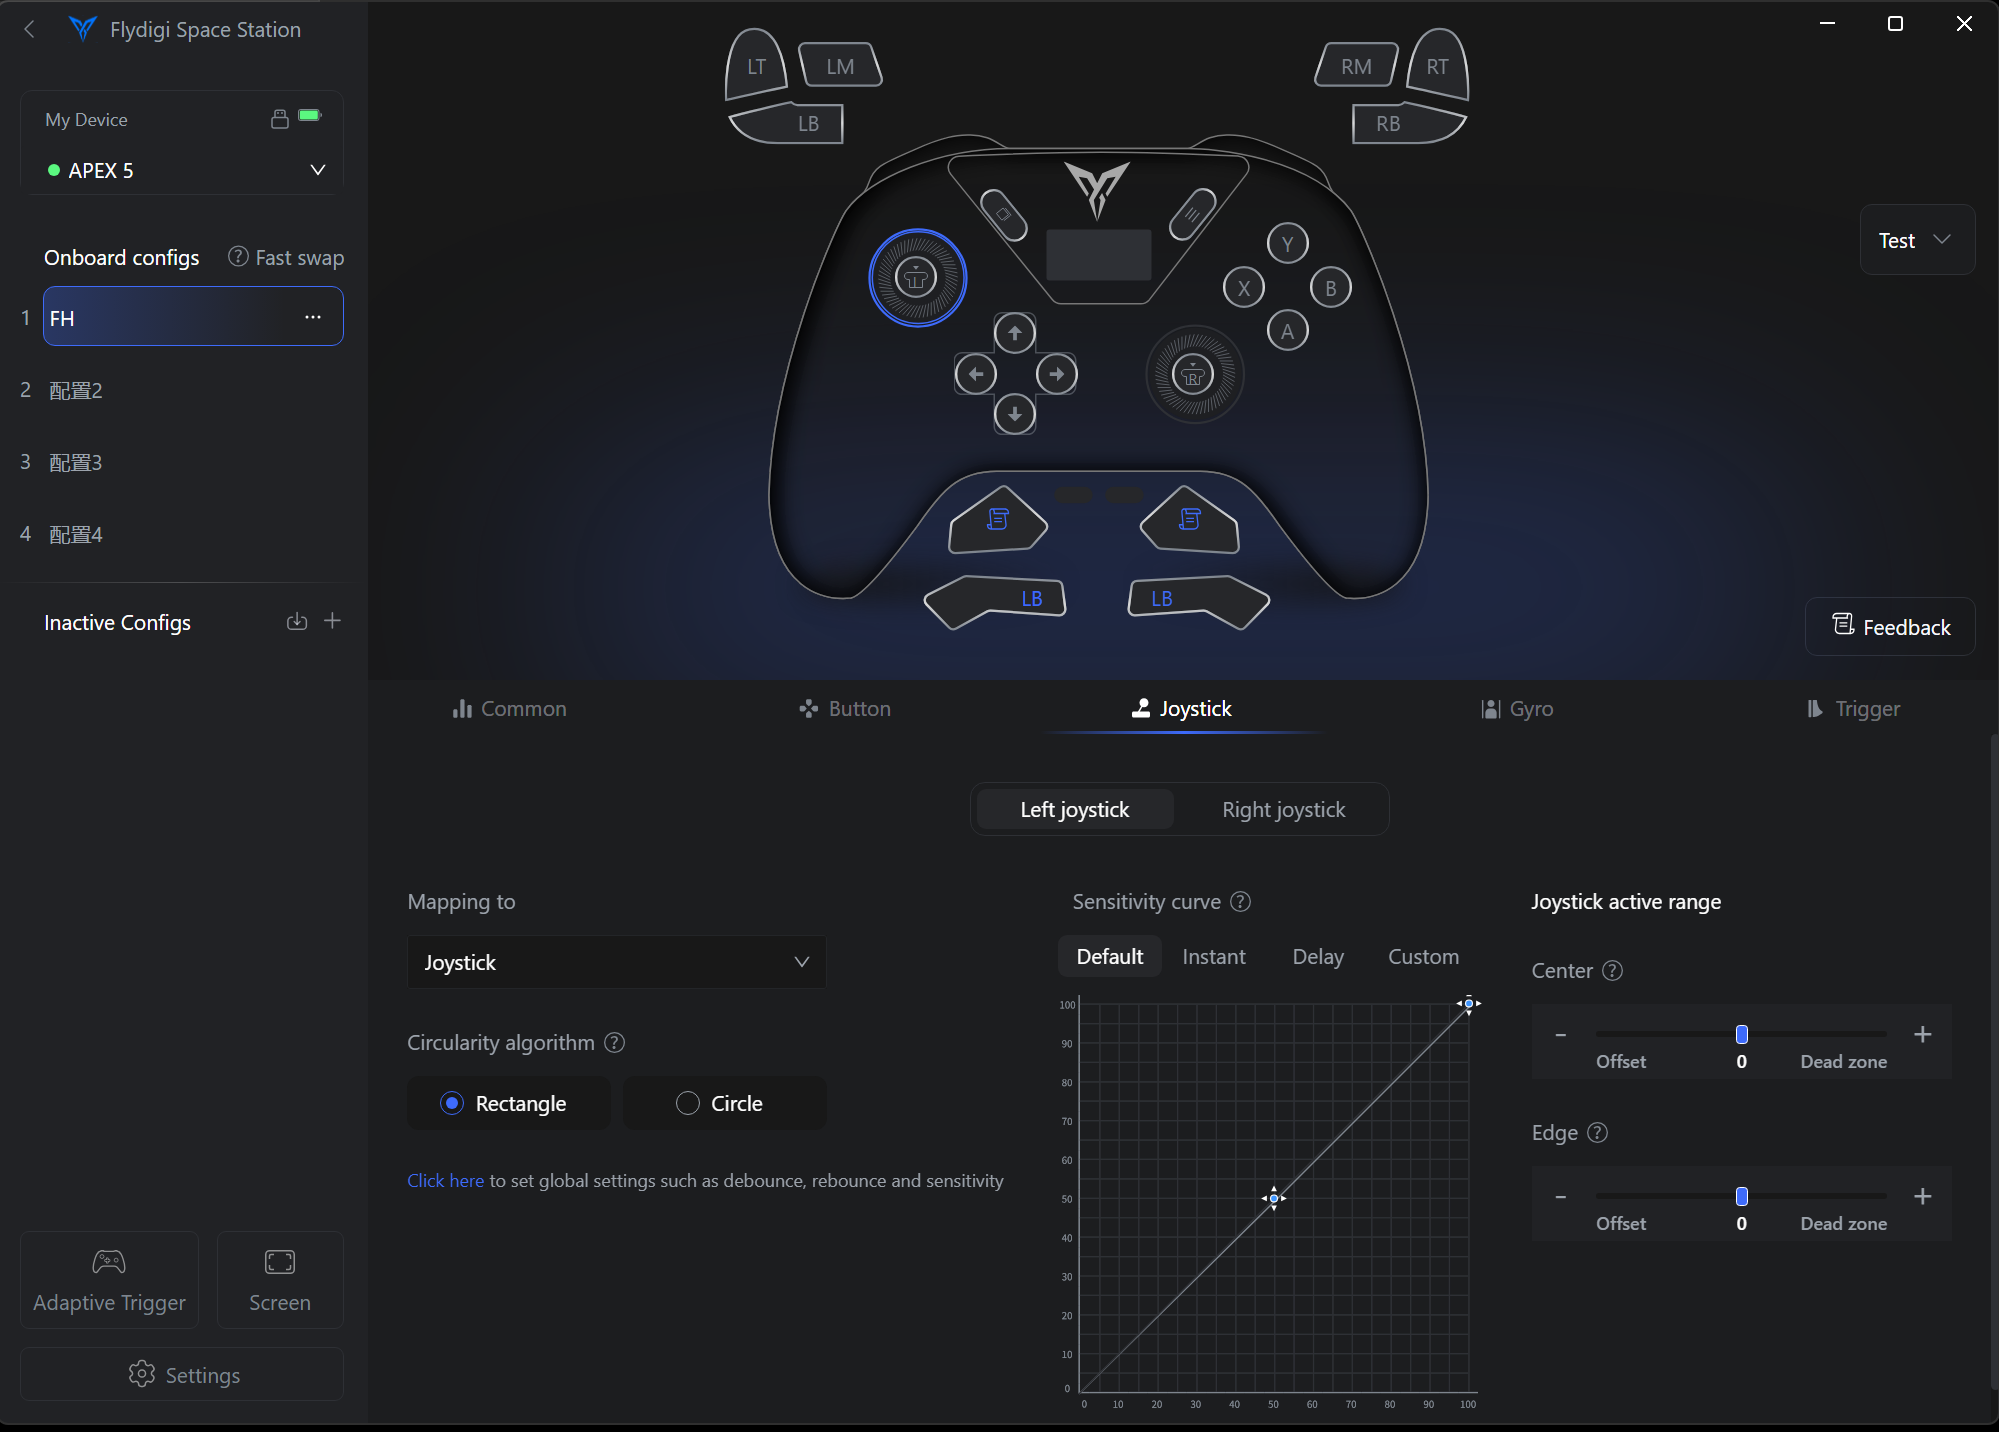Click the right joystick icon on controller
The image size is (1999, 1432).
(1193, 375)
